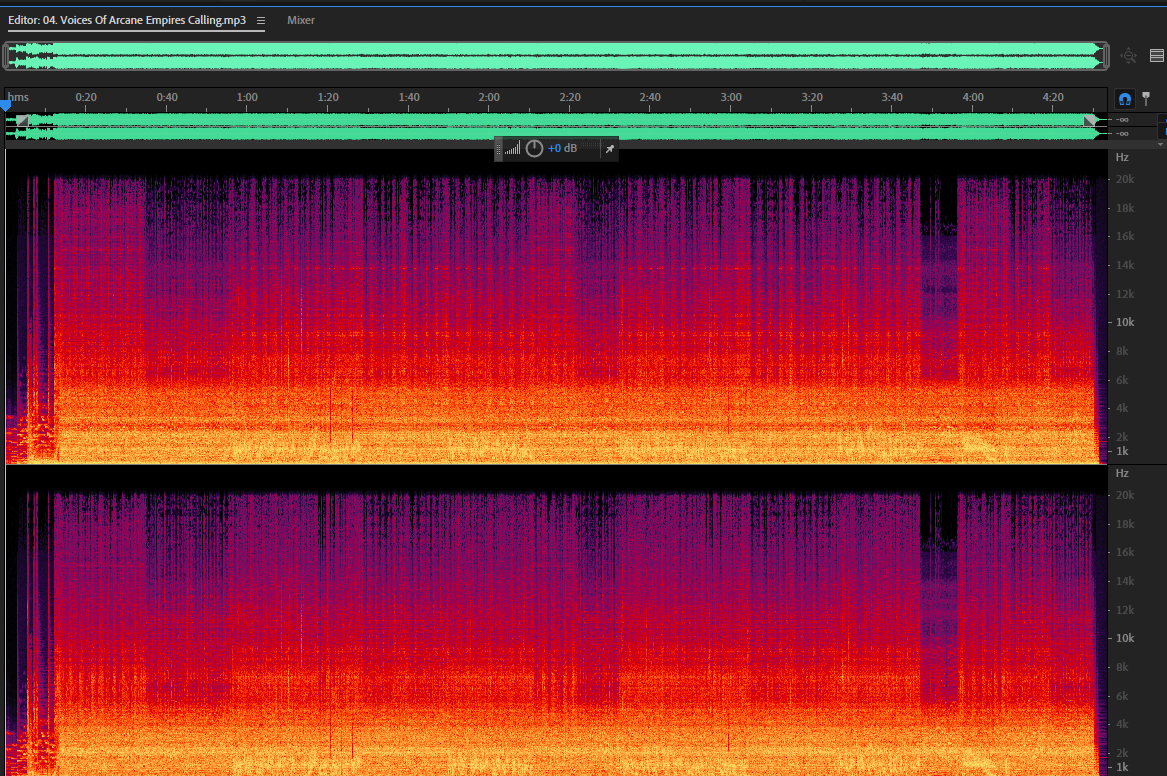Select the Editor: 04. Voices Of Arcane Empires Calling.mp3 tab

tap(127, 20)
